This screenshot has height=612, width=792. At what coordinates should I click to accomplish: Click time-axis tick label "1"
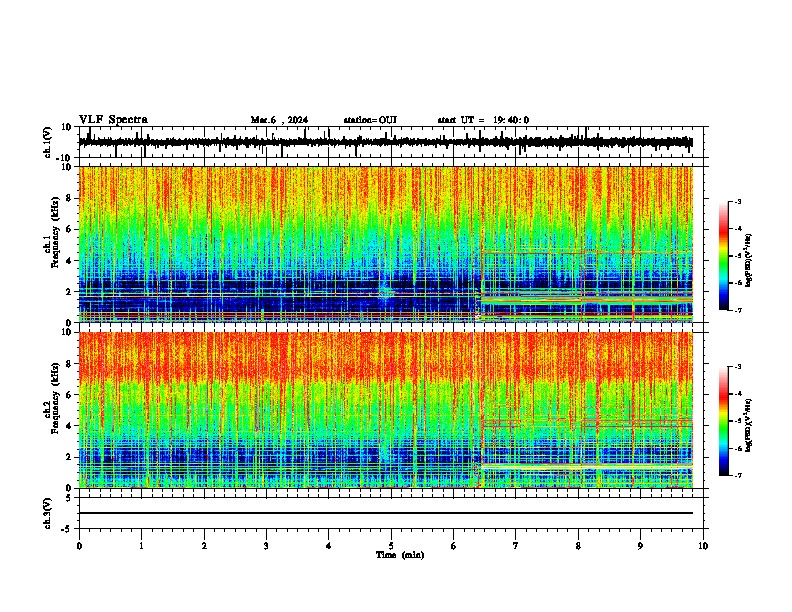pos(141,546)
